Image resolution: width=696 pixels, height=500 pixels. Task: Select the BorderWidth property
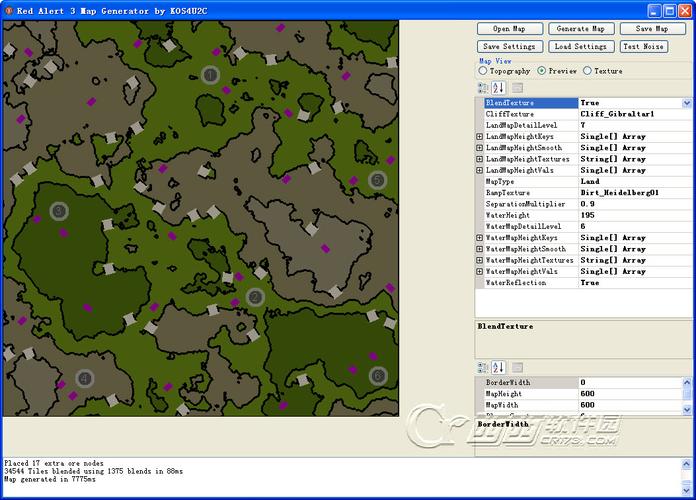coord(582,382)
